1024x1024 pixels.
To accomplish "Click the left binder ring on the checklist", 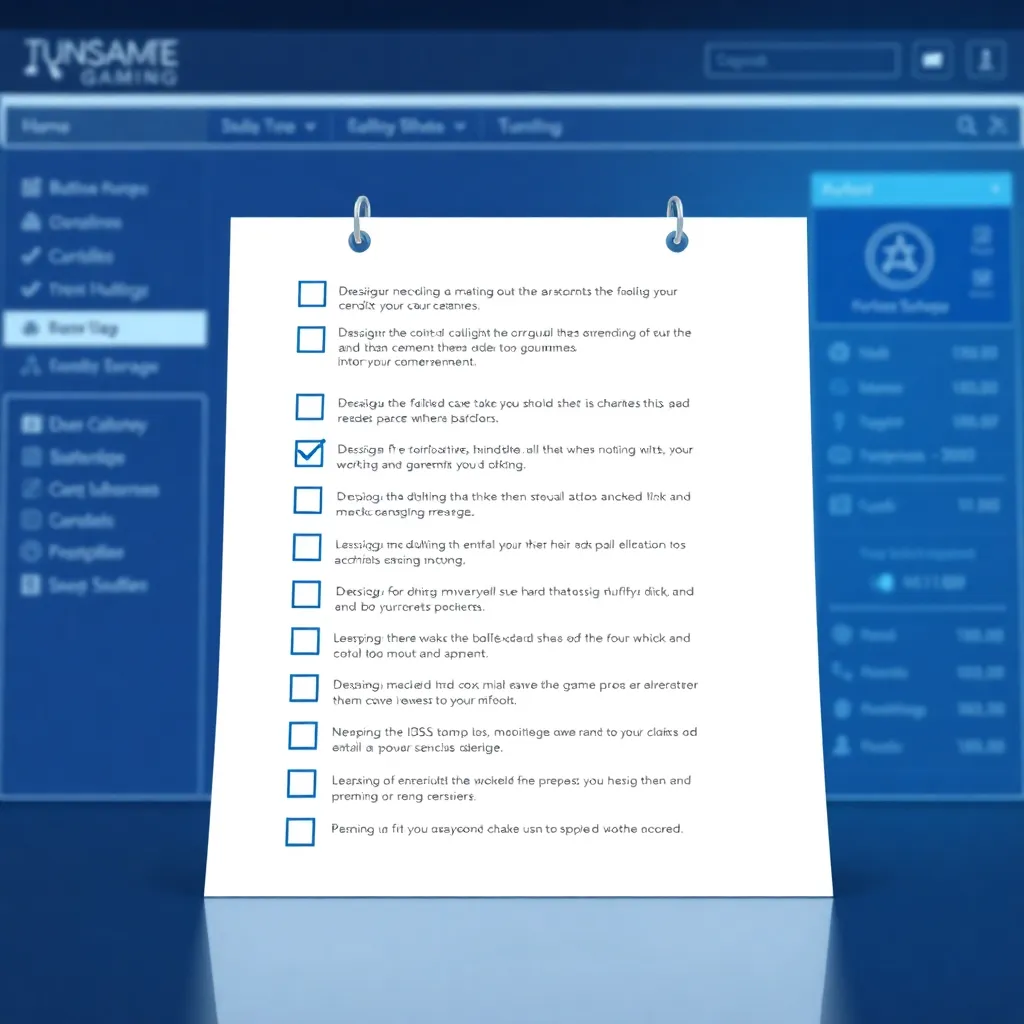I will pyautogui.click(x=360, y=224).
